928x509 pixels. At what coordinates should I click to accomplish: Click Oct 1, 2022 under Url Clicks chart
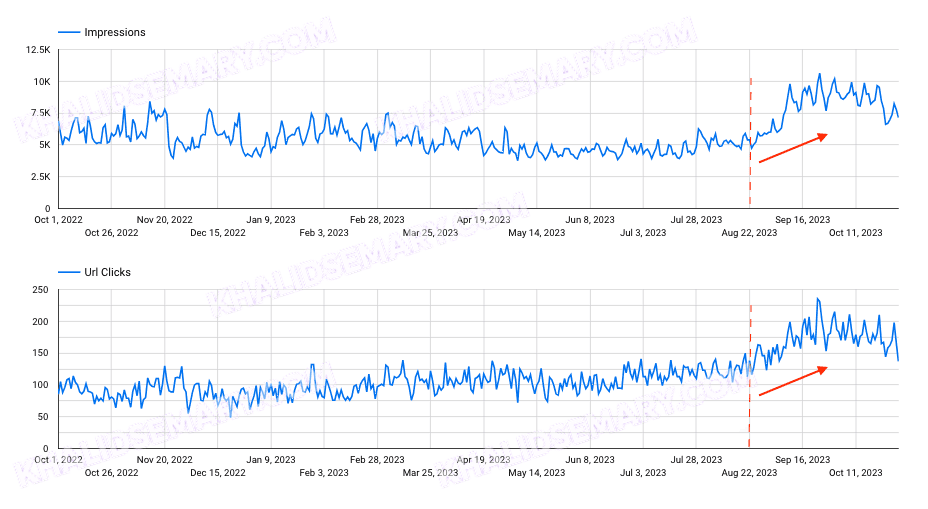[x=59, y=459]
